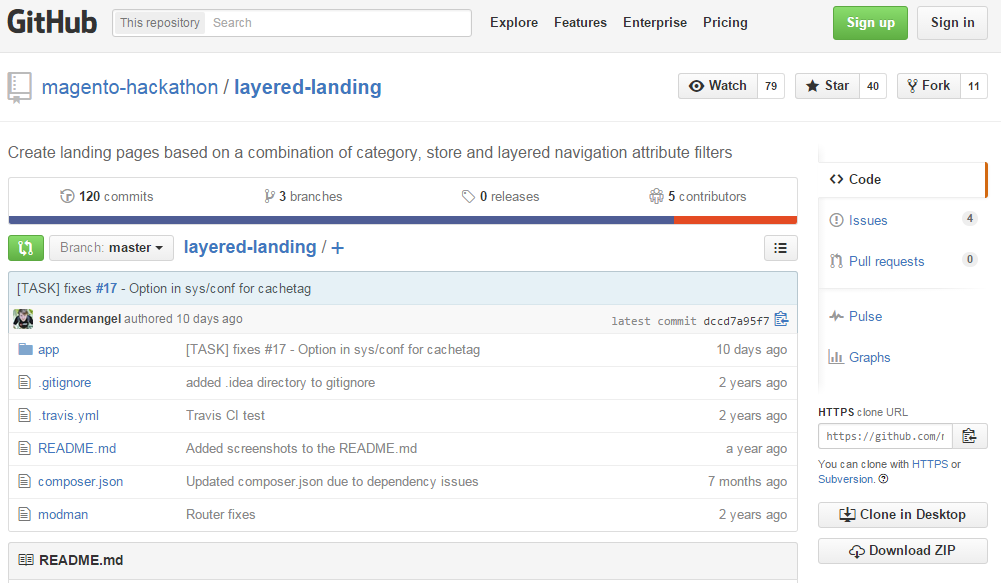Viewport: 1001px width, 583px height.
Task: Click sandermangel's avatar image
Action: point(23,319)
